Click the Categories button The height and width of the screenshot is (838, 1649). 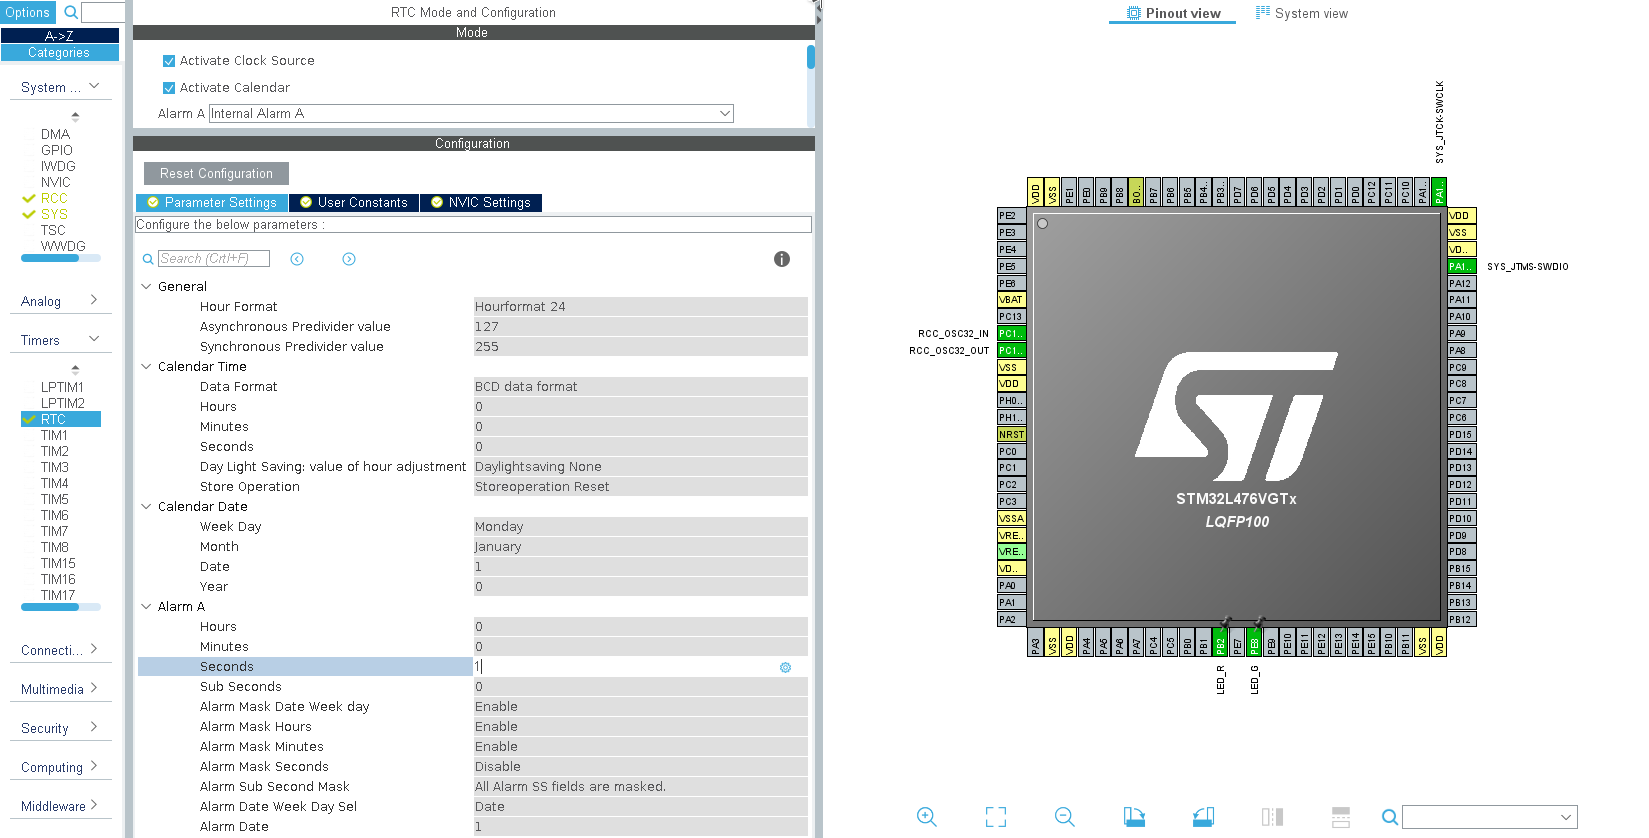59,53
